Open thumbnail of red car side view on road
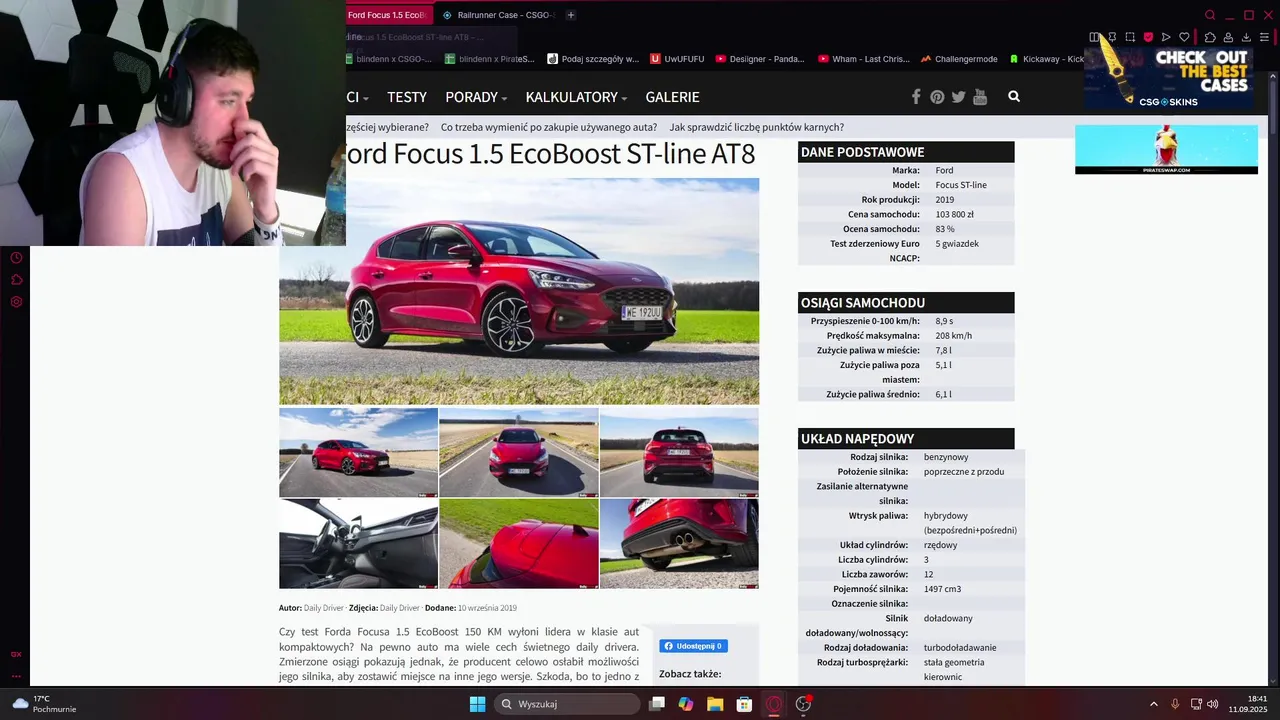This screenshot has height=720, width=1280. coord(358,452)
